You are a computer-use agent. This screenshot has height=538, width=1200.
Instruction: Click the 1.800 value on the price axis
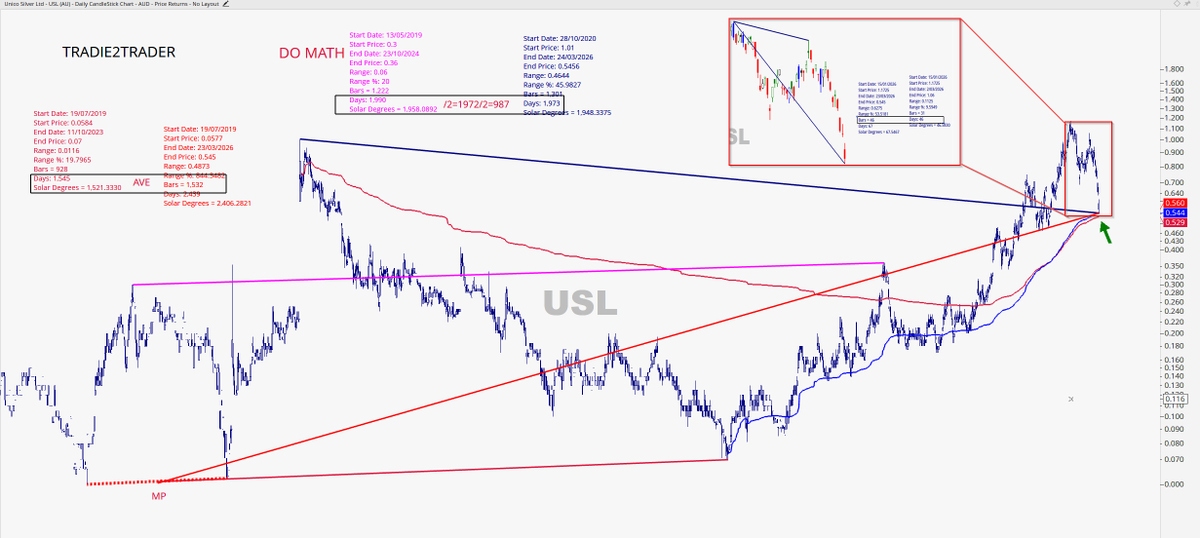click(1174, 69)
